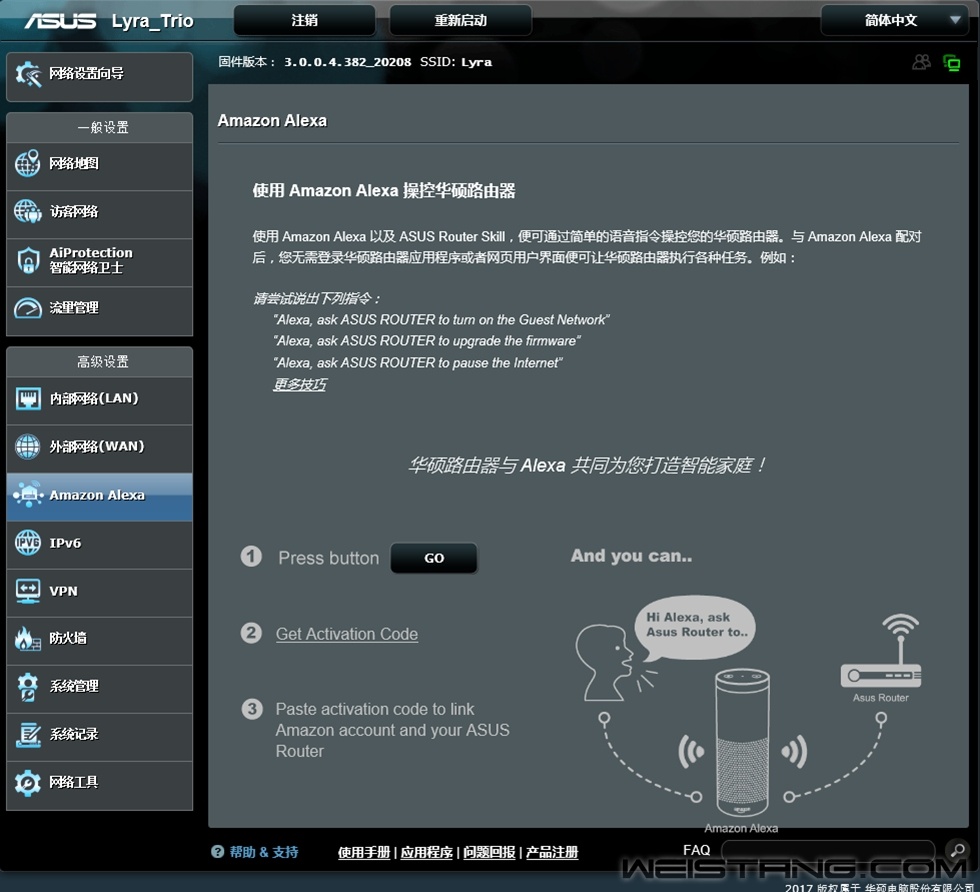Click the Firewall flame icon
Viewport: 980px width, 892px height.
(x=28, y=639)
